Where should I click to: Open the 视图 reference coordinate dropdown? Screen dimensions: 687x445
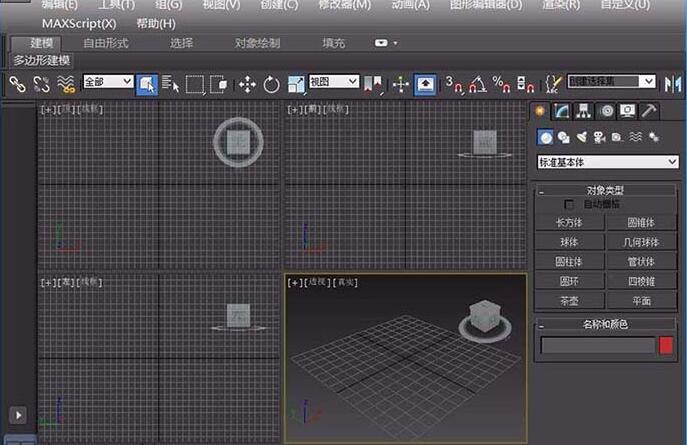334,82
